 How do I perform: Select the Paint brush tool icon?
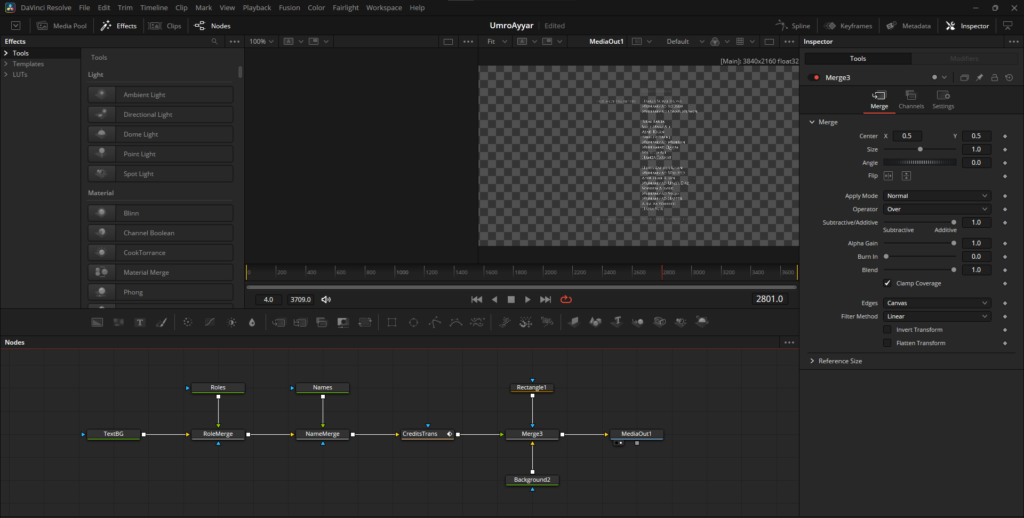click(x=161, y=322)
